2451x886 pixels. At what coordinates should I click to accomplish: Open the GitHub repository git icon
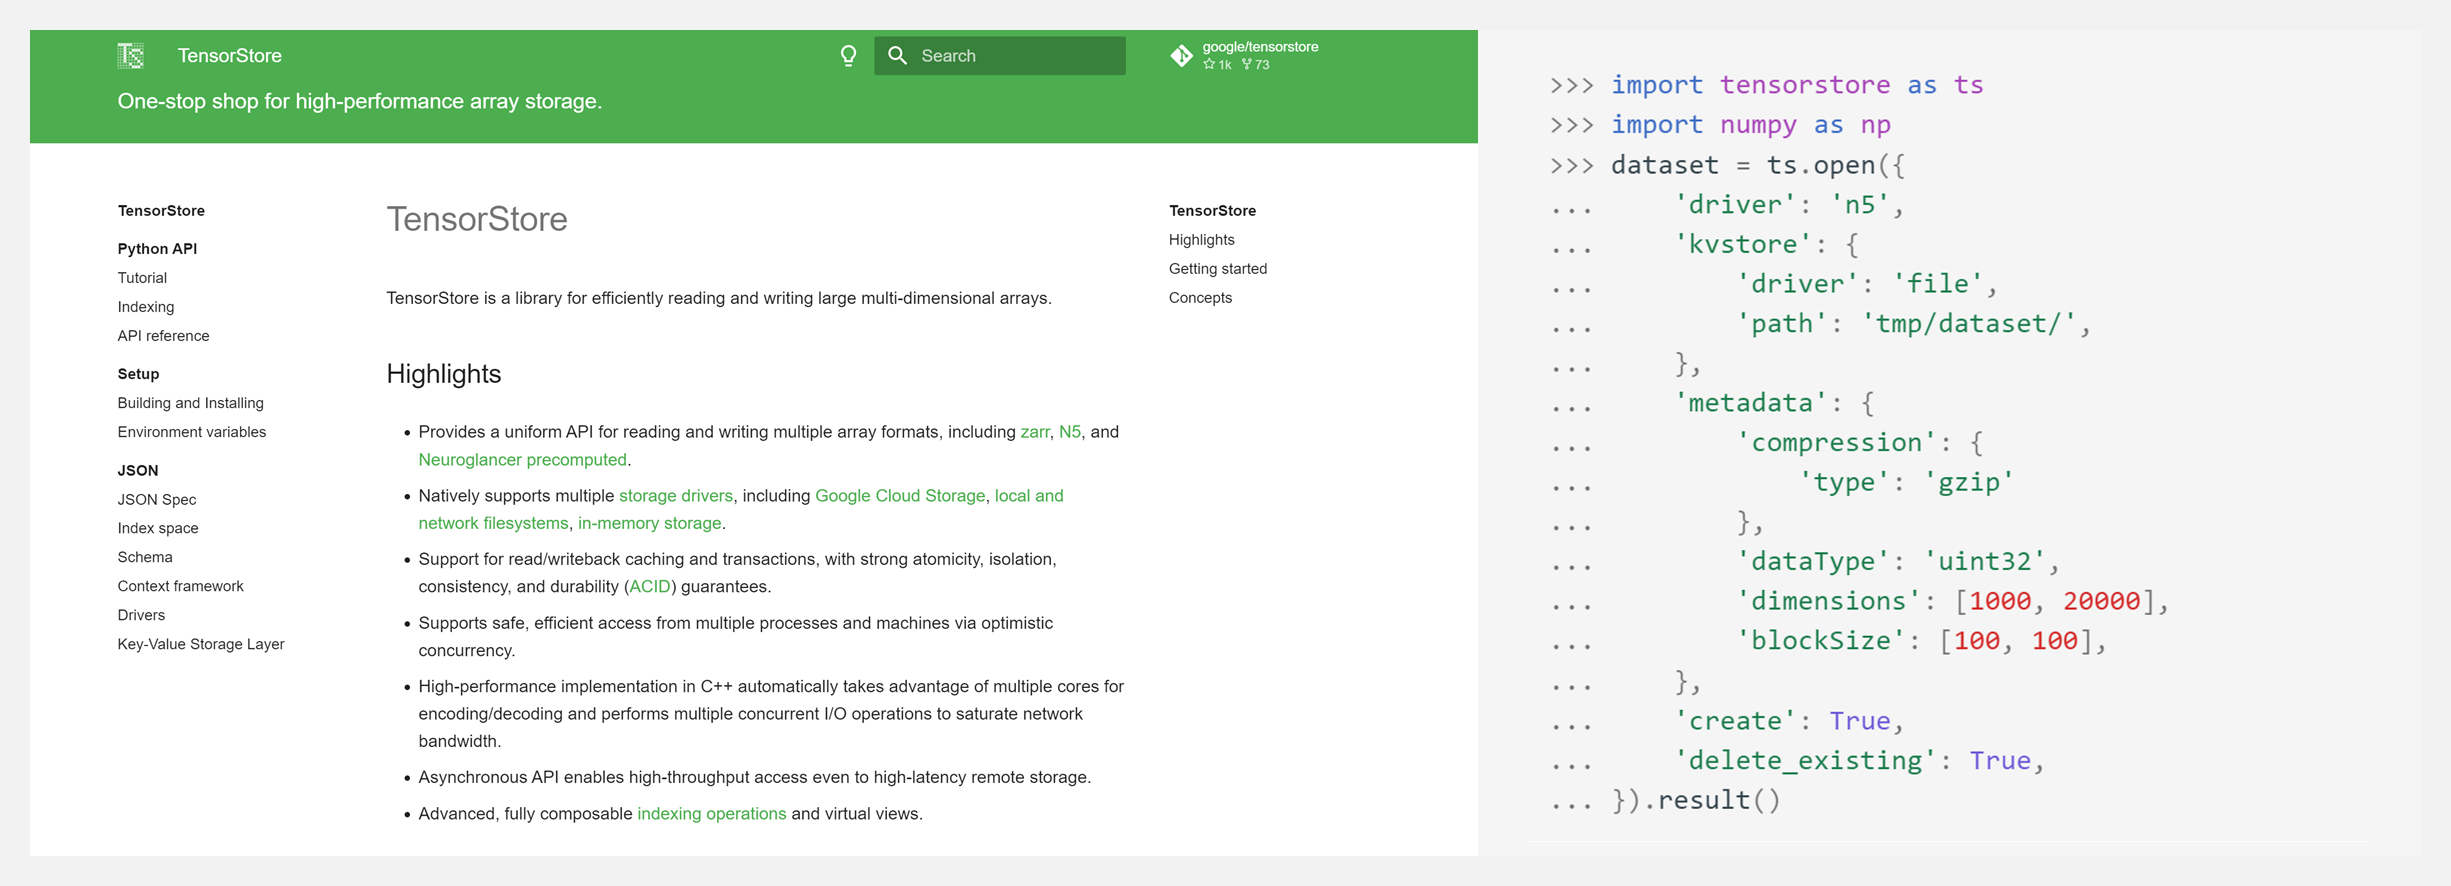pyautogui.click(x=1182, y=56)
